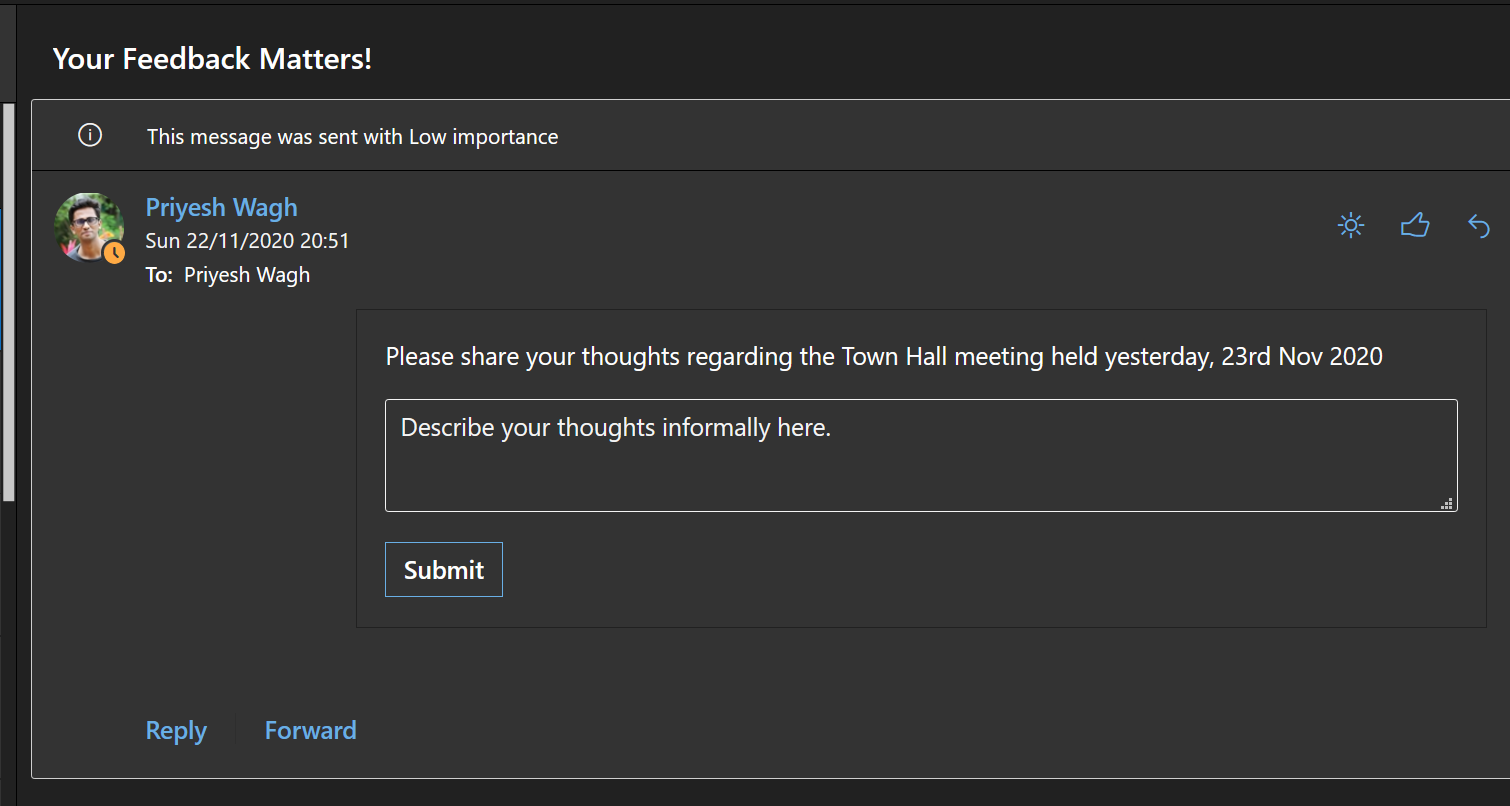Open sender name Priyesh Wagh contact card
This screenshot has width=1510, height=806.
[x=221, y=207]
